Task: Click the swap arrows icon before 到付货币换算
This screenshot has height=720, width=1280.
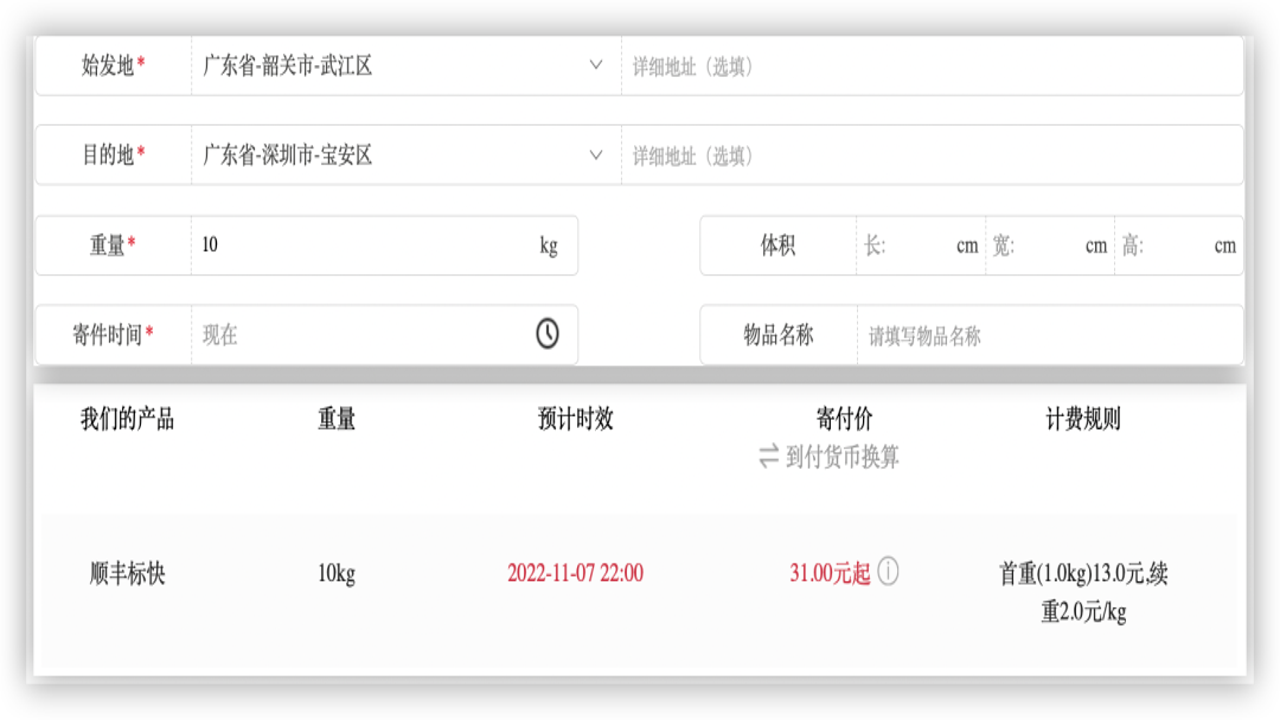Action: [768, 457]
